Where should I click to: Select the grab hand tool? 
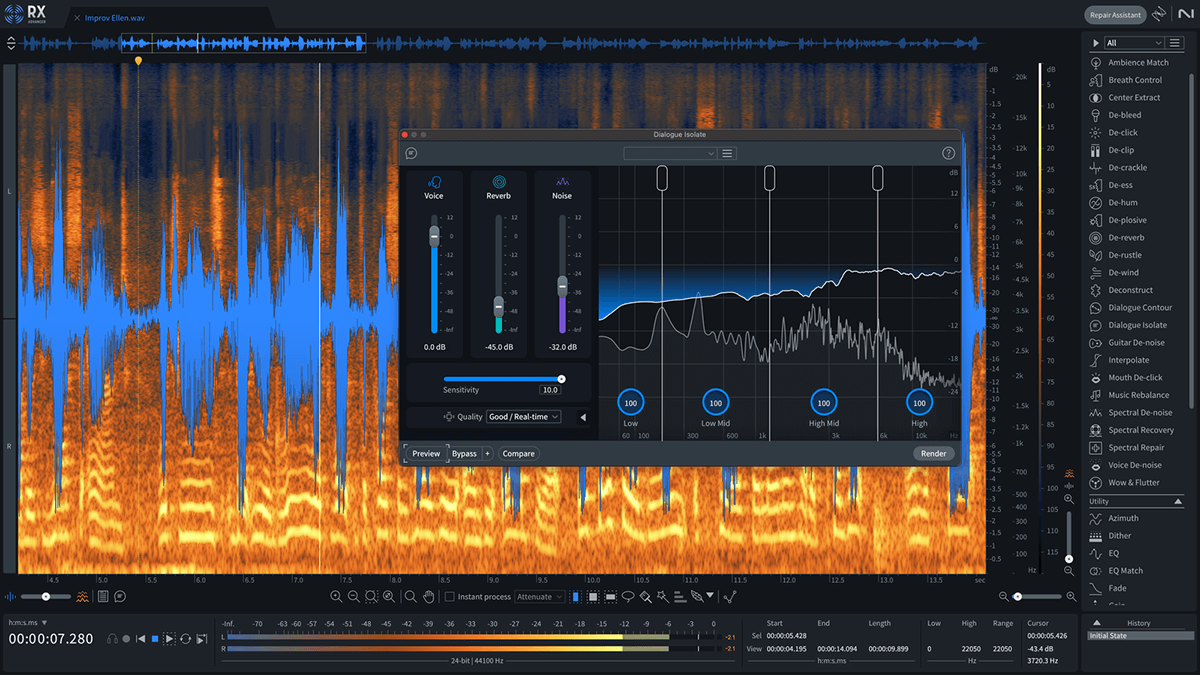click(428, 597)
